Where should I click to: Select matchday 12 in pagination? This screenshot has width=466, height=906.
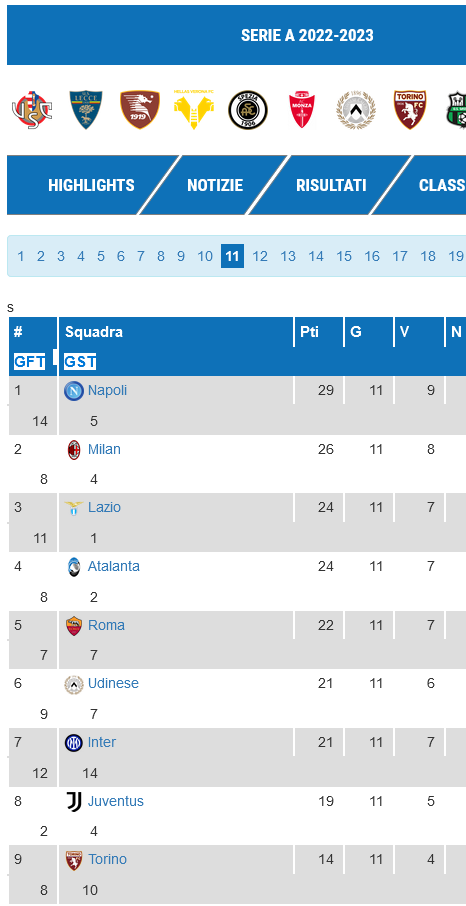260,257
